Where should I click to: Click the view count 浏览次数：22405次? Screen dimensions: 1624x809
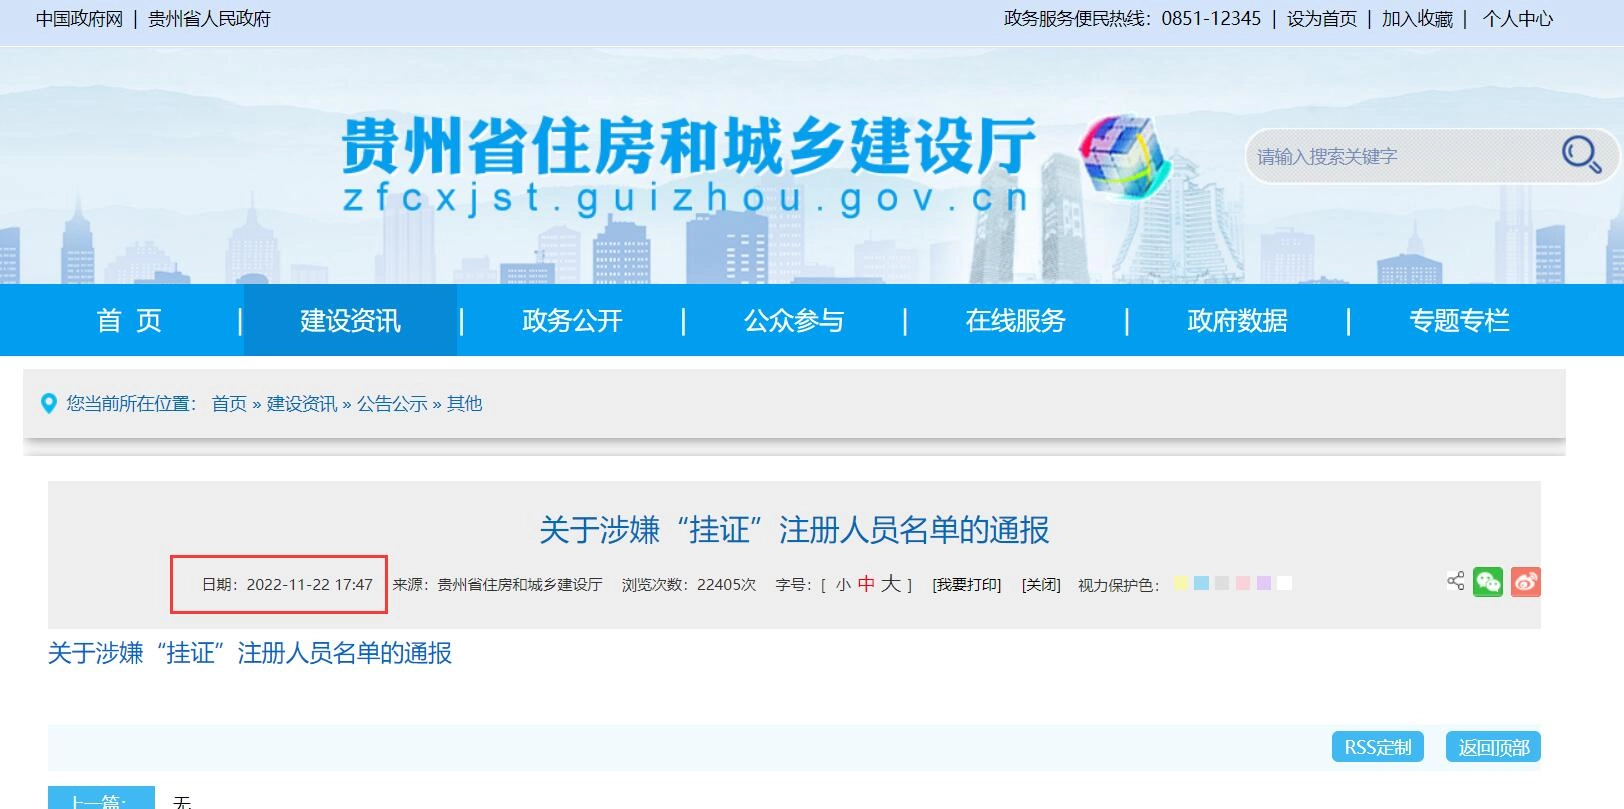689,585
